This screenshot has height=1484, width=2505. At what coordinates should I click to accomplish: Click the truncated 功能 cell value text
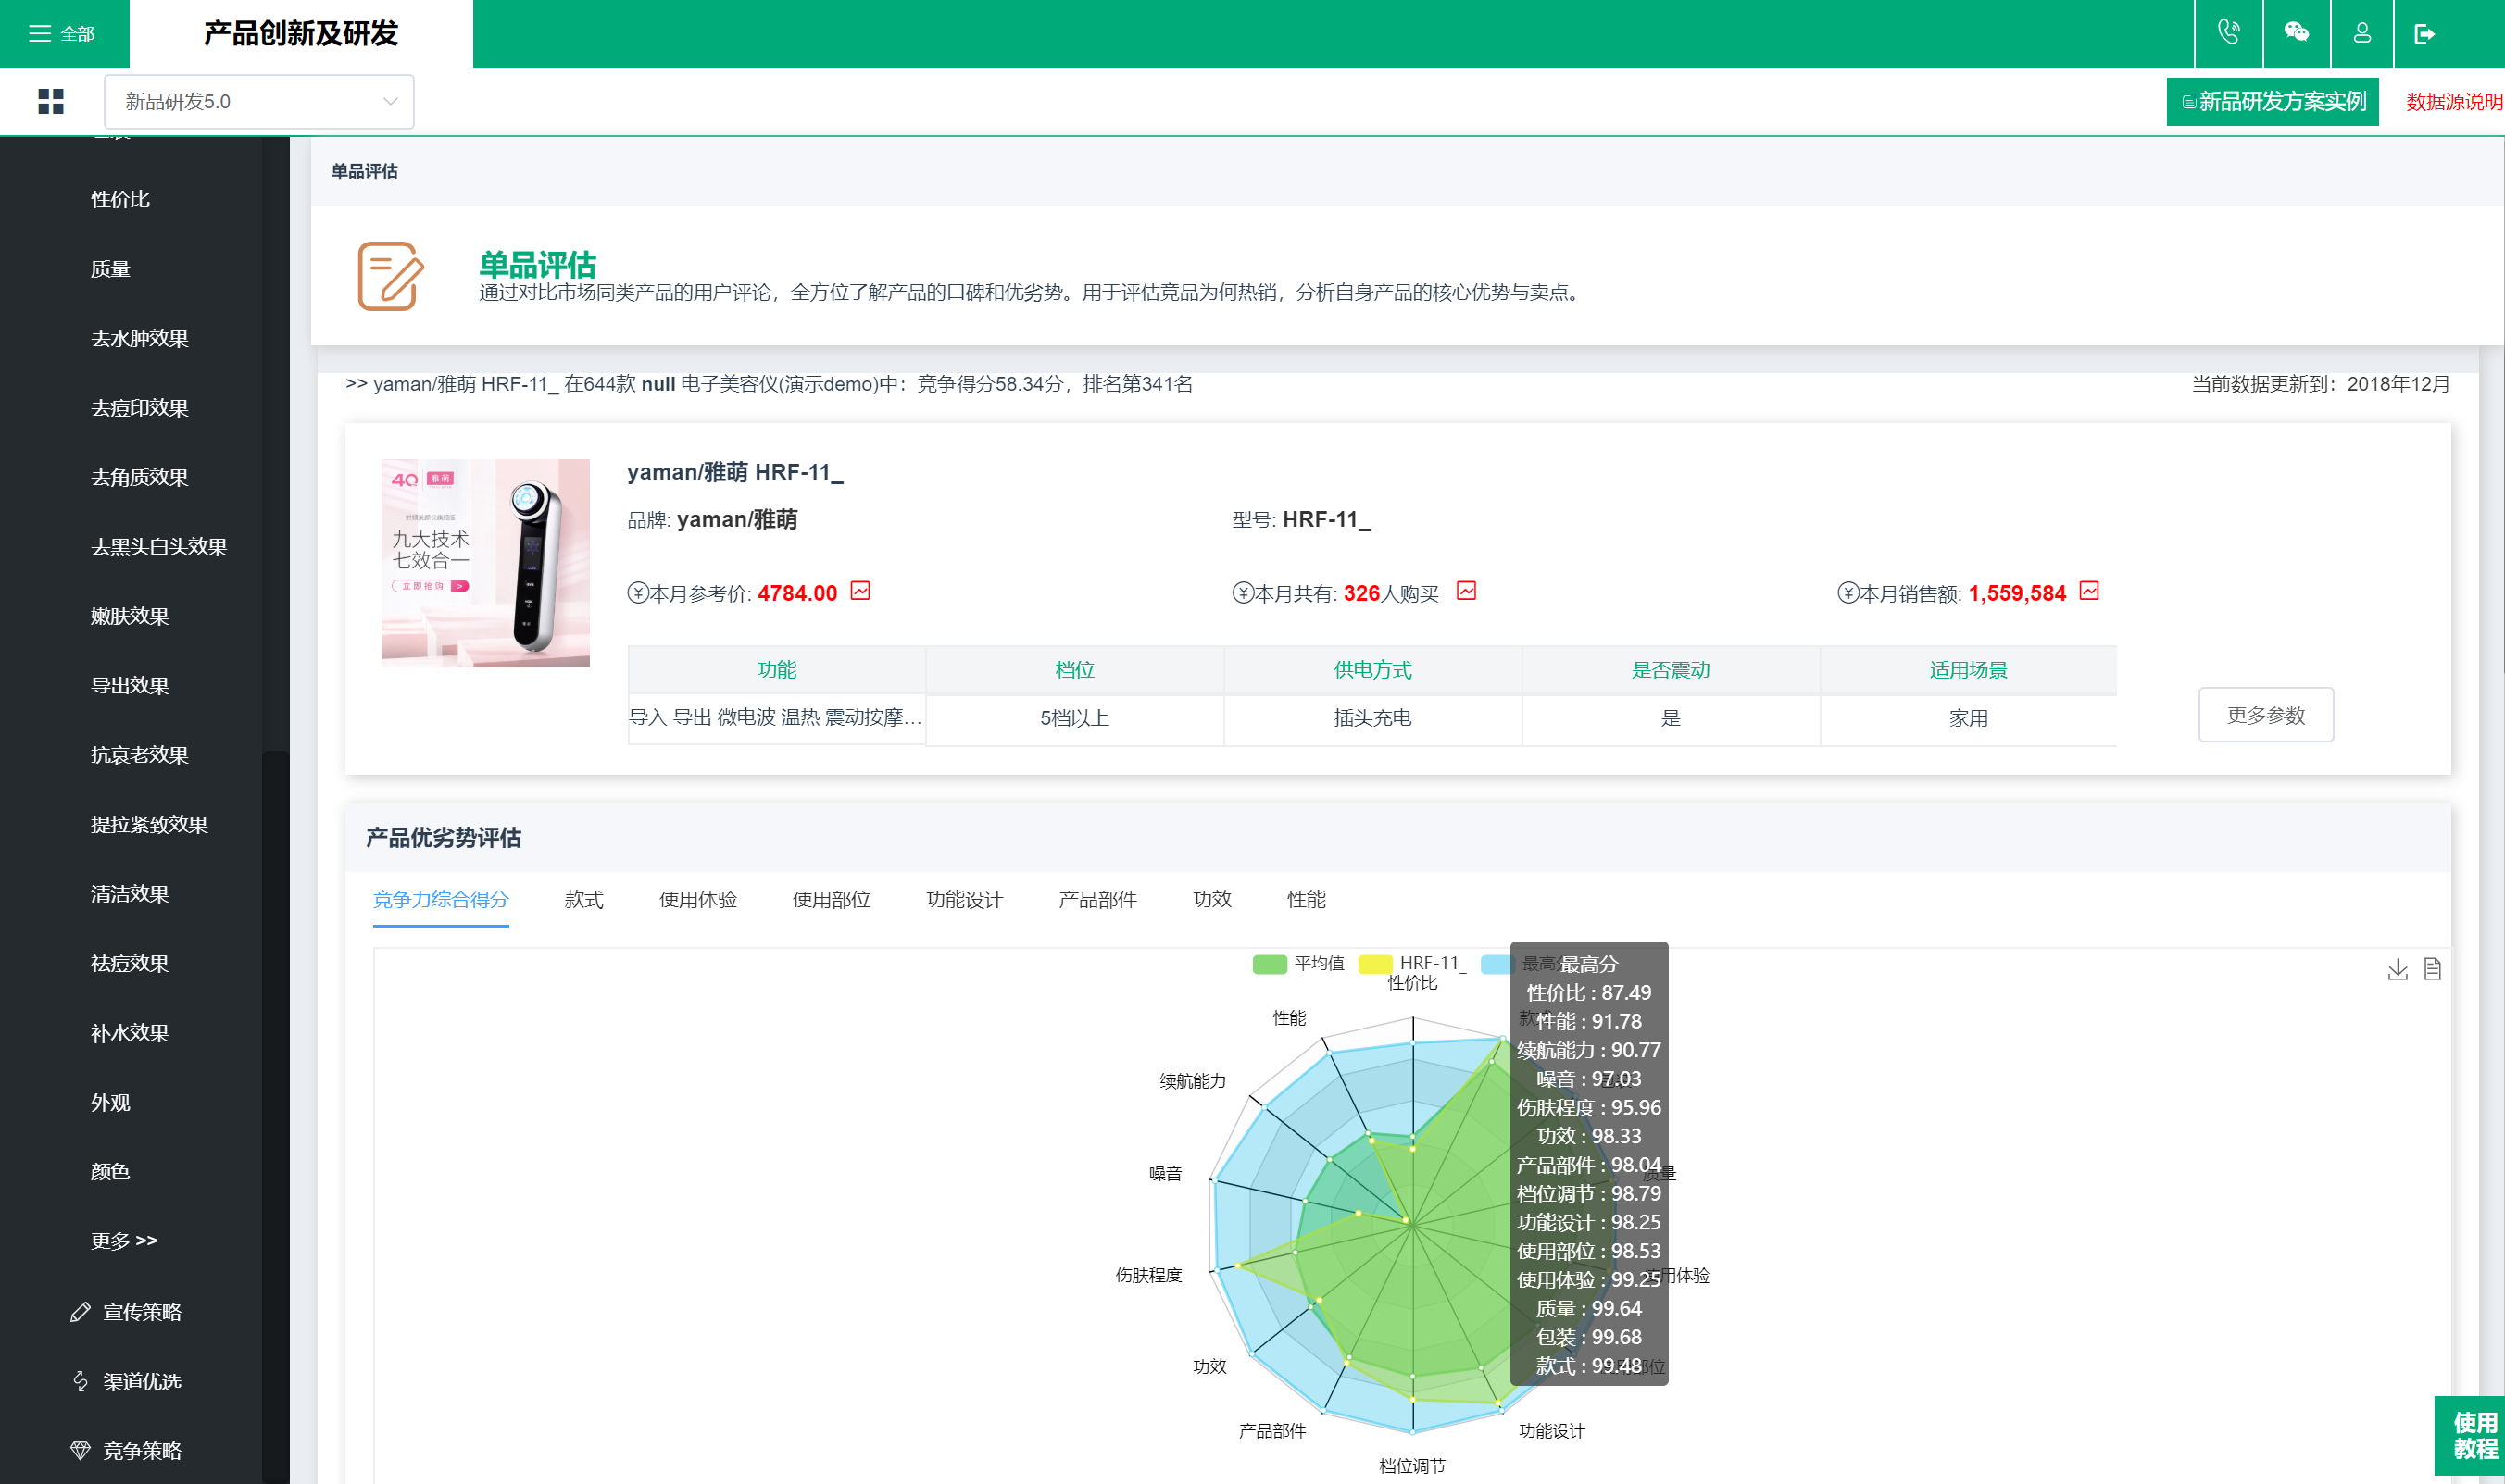[775, 717]
